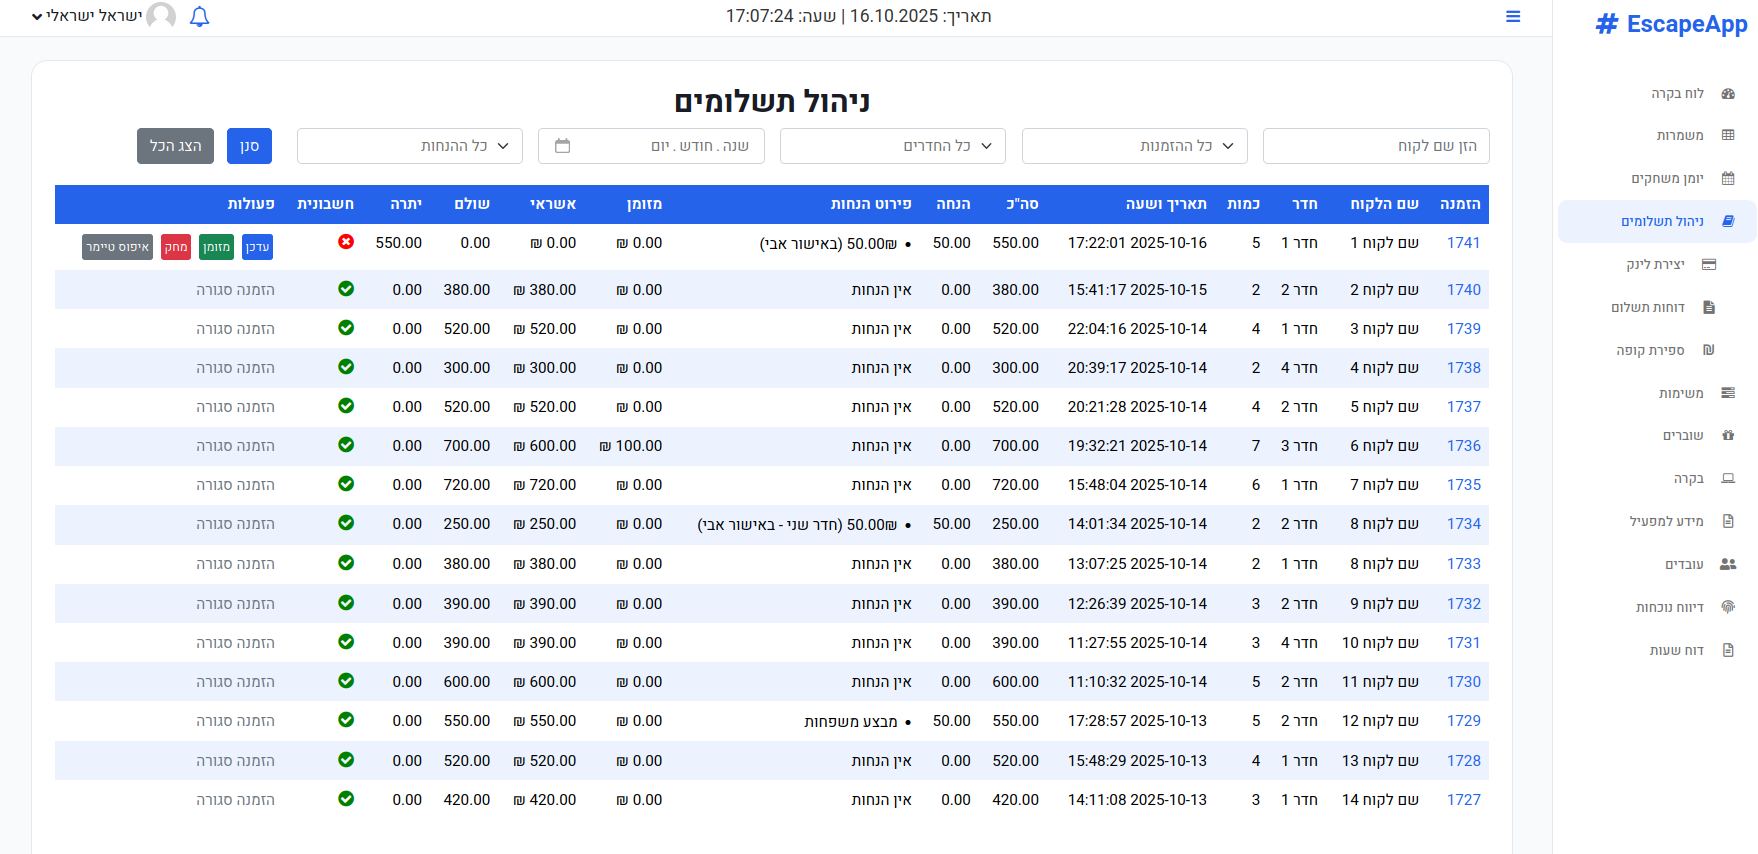This screenshot has height=854, width=1758.
Task: Click the green invoice checkmark for order 1740
Action: 346,289
